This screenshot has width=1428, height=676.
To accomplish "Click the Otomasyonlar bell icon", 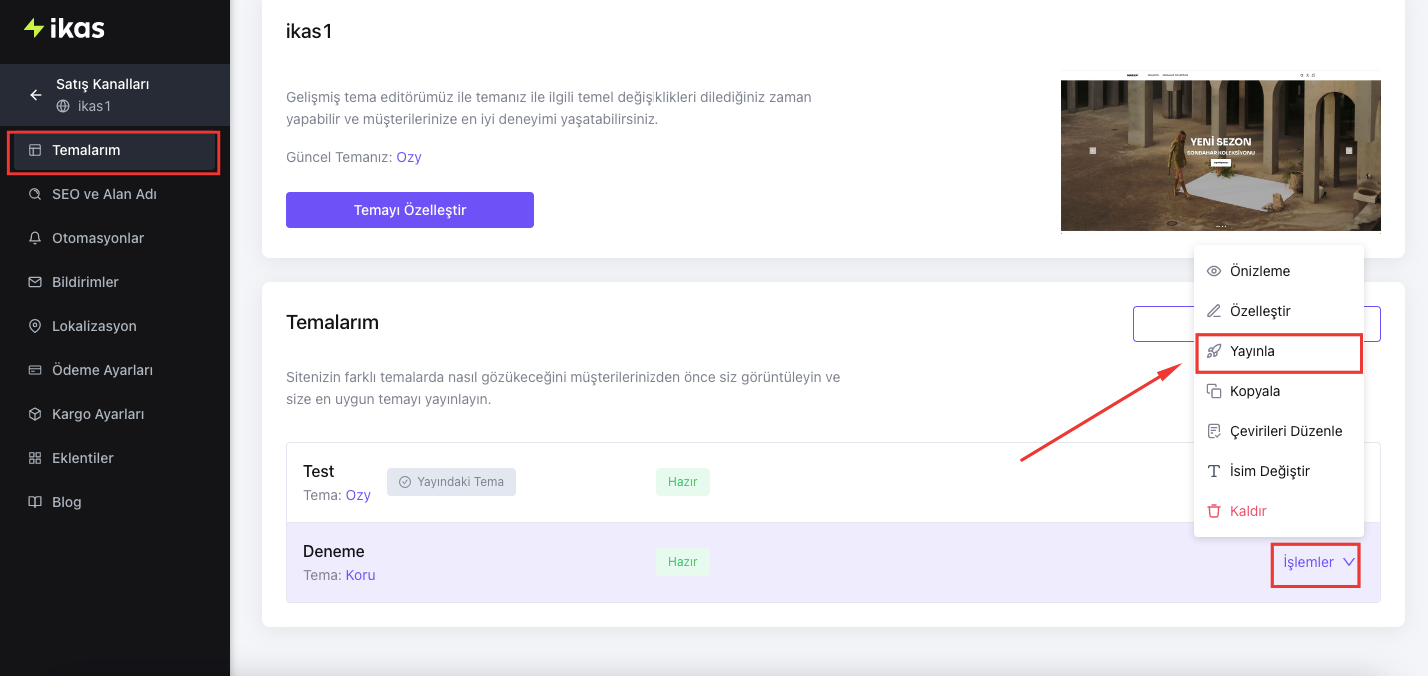I will 35,238.
